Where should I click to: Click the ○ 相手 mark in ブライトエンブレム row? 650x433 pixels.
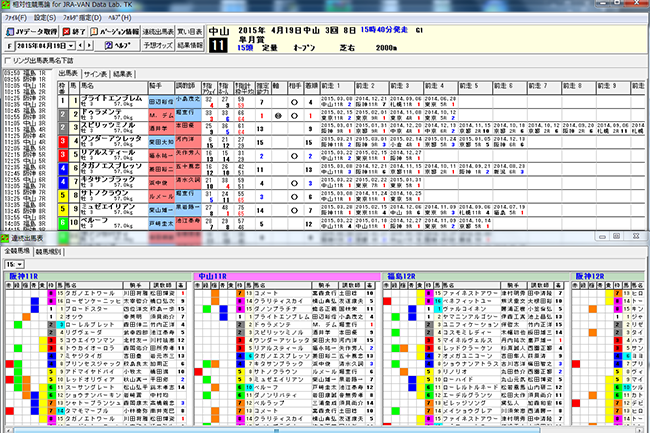[x=294, y=102]
